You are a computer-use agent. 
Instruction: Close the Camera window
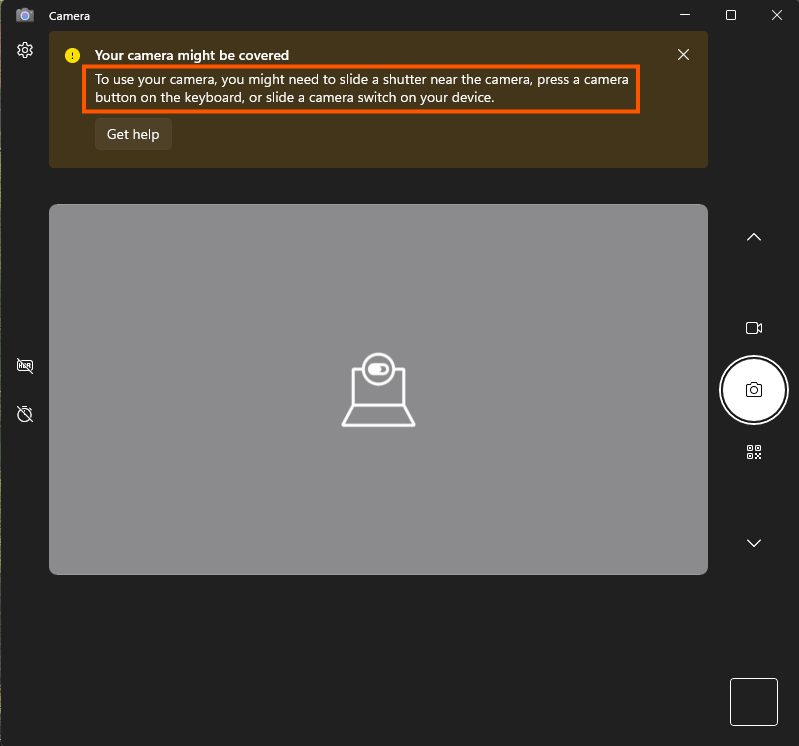click(777, 15)
